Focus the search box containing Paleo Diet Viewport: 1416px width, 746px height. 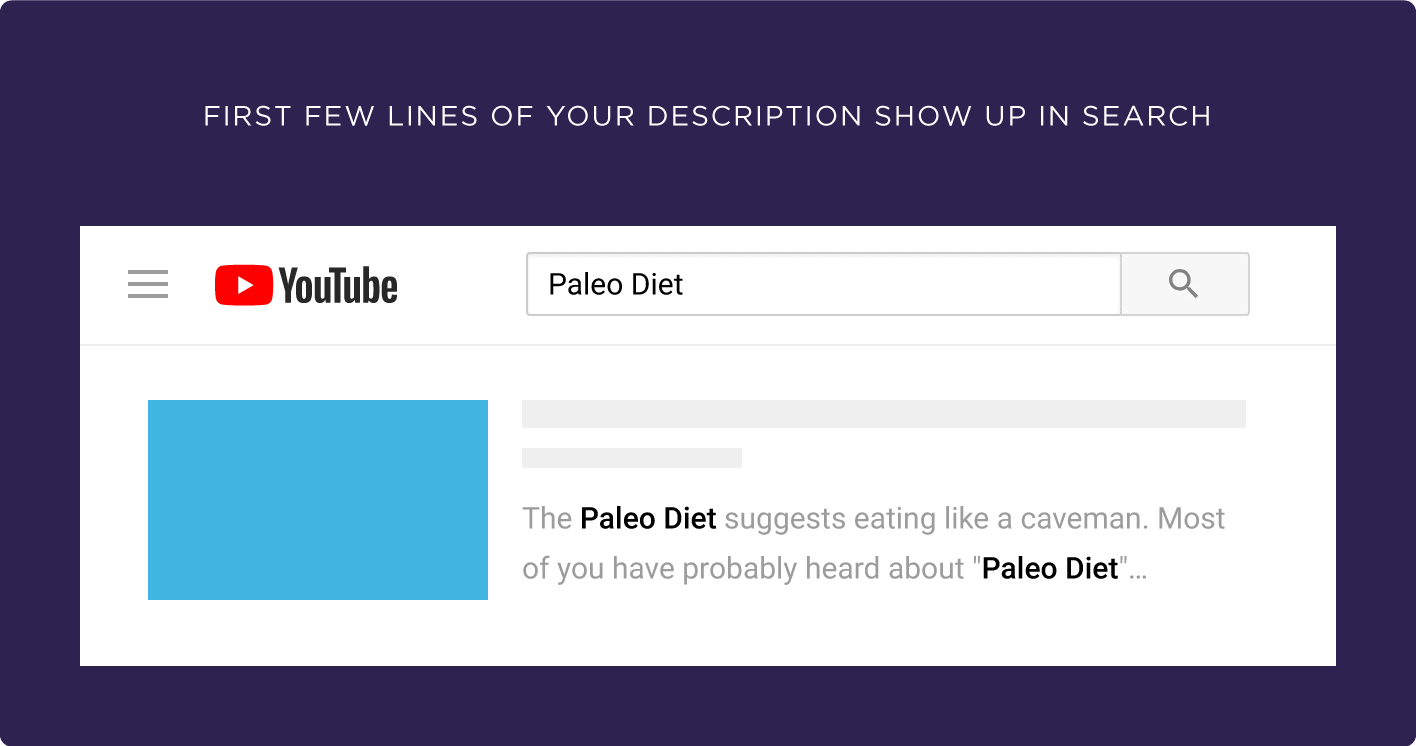coord(824,284)
